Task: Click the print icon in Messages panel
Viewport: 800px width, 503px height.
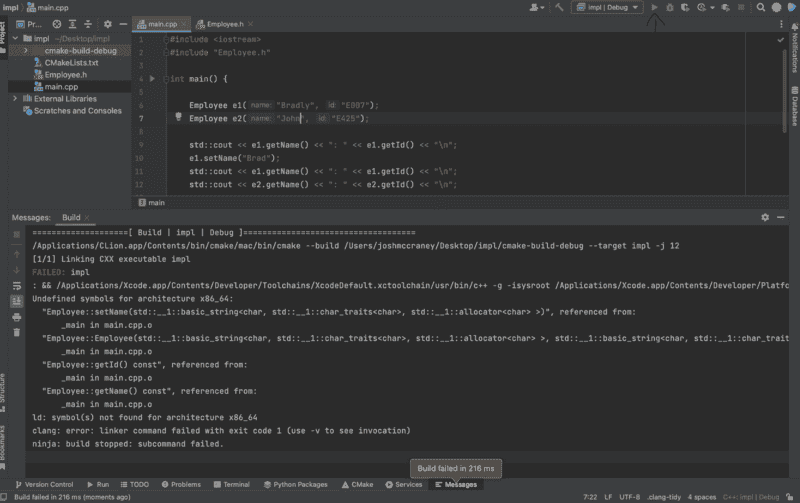Action: (16, 317)
